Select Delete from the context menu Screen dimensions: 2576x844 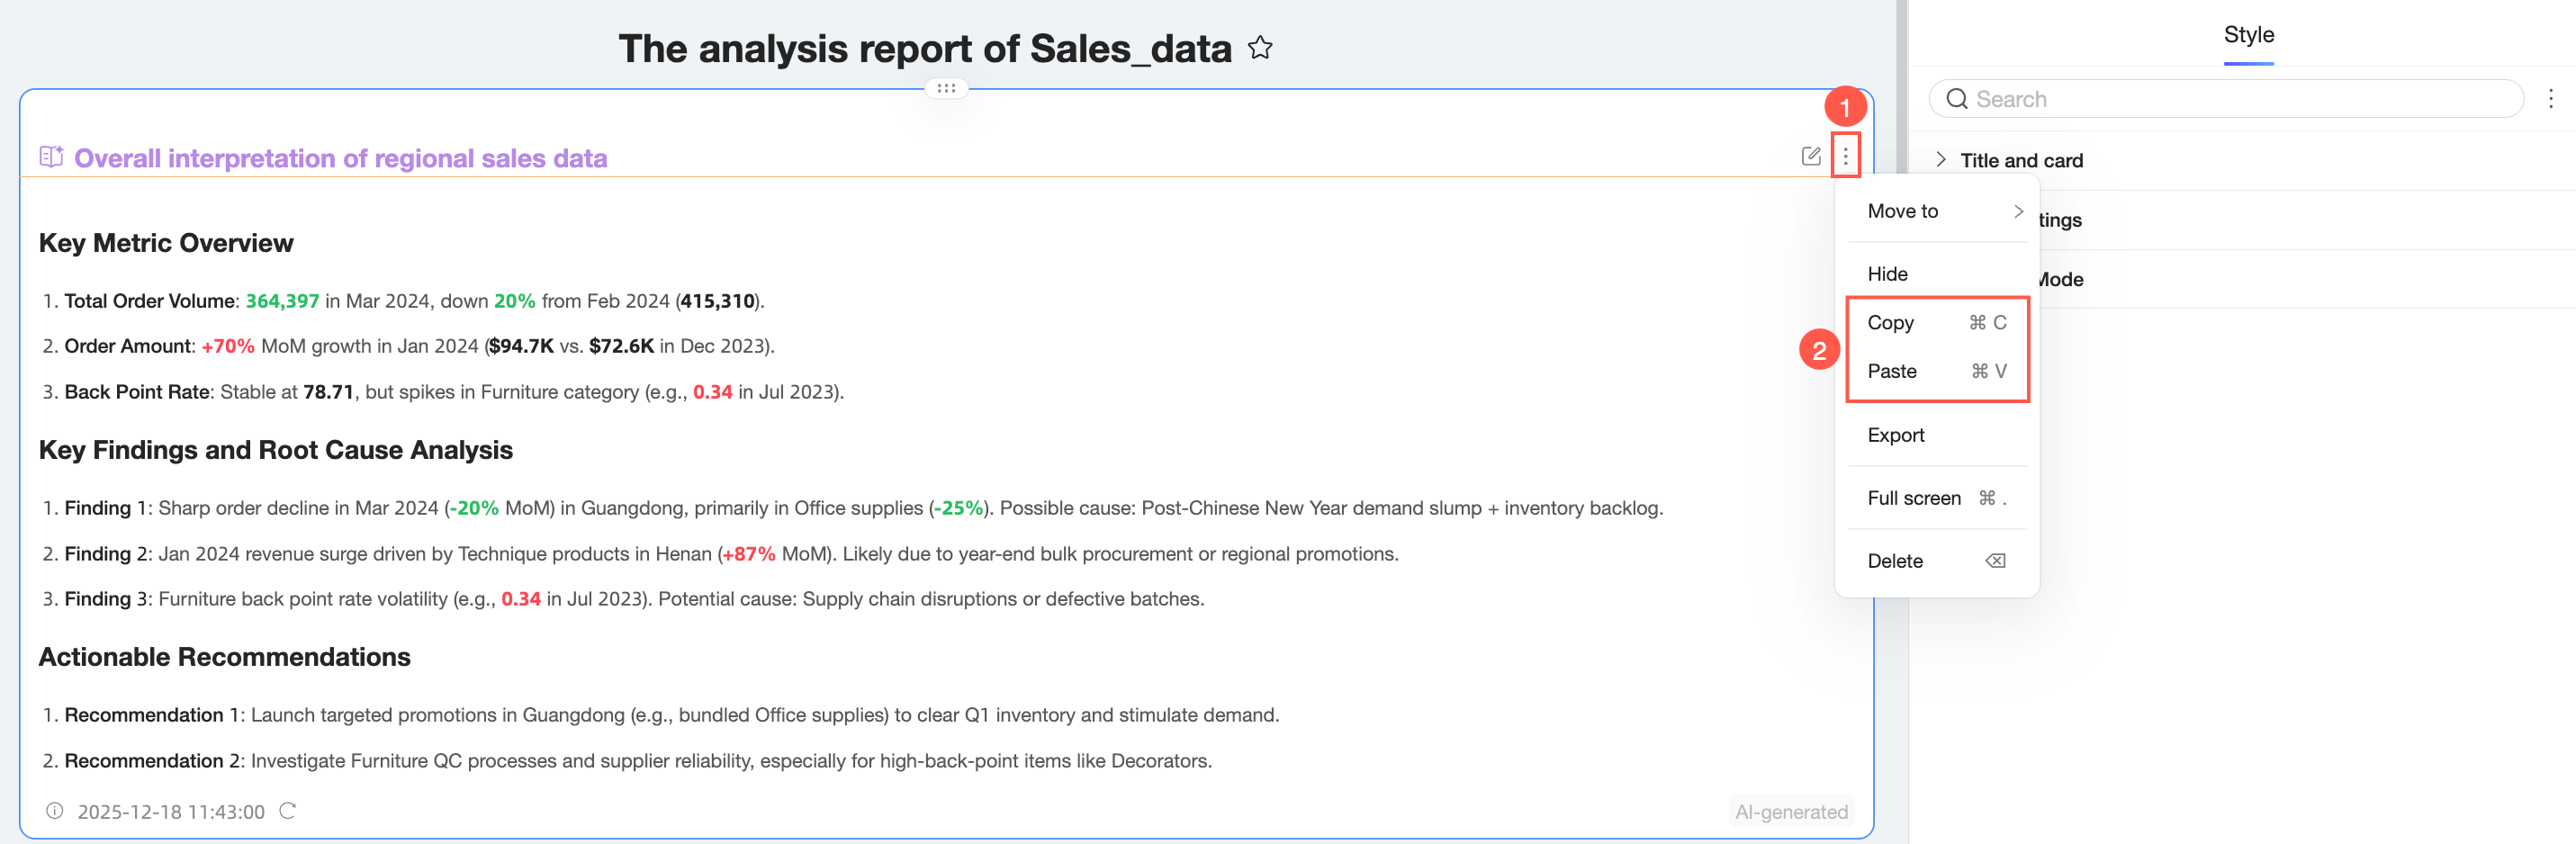(1895, 561)
